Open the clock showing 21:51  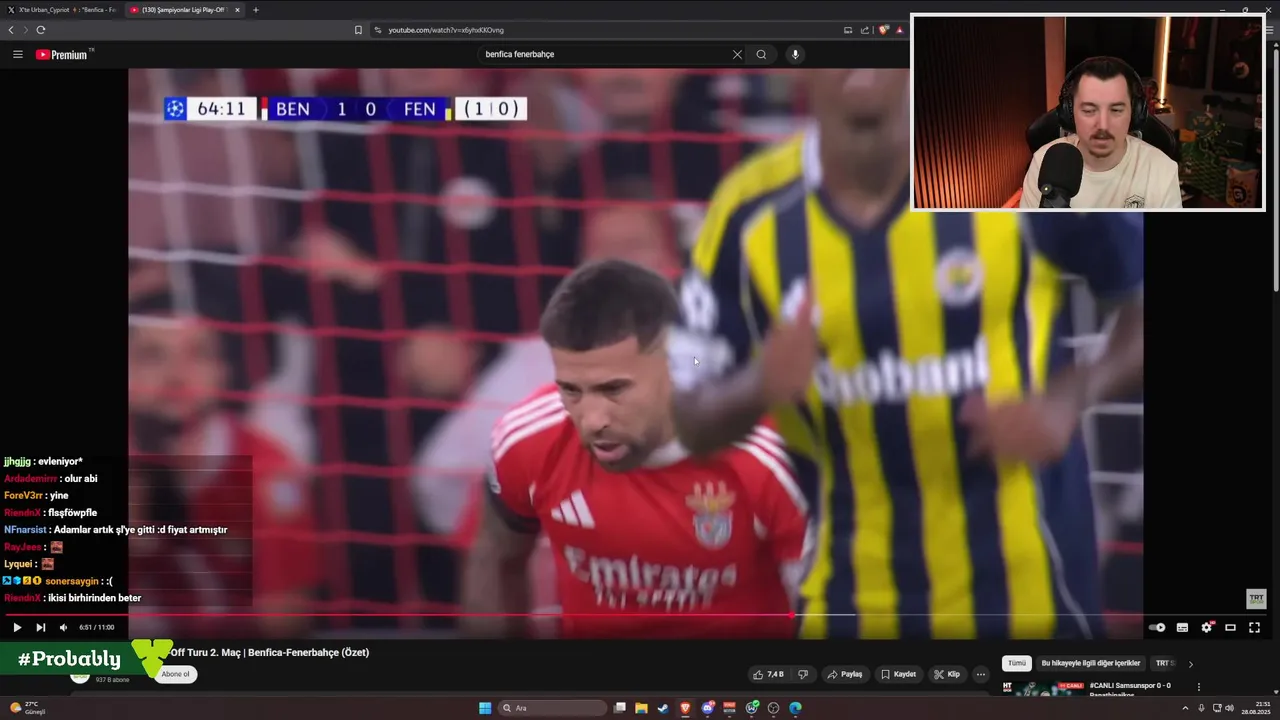click(1255, 708)
